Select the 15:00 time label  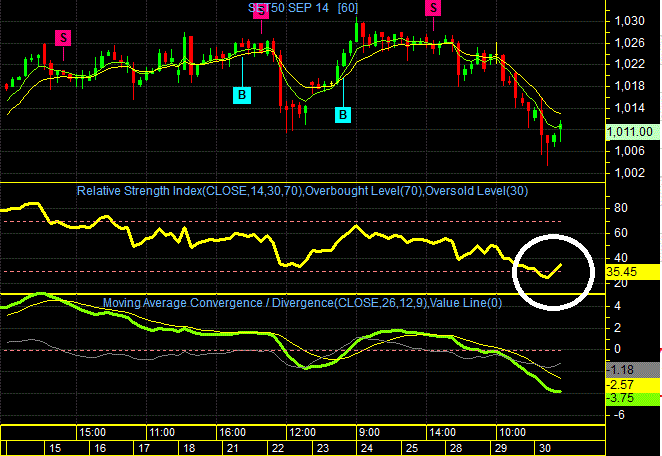coord(93,432)
